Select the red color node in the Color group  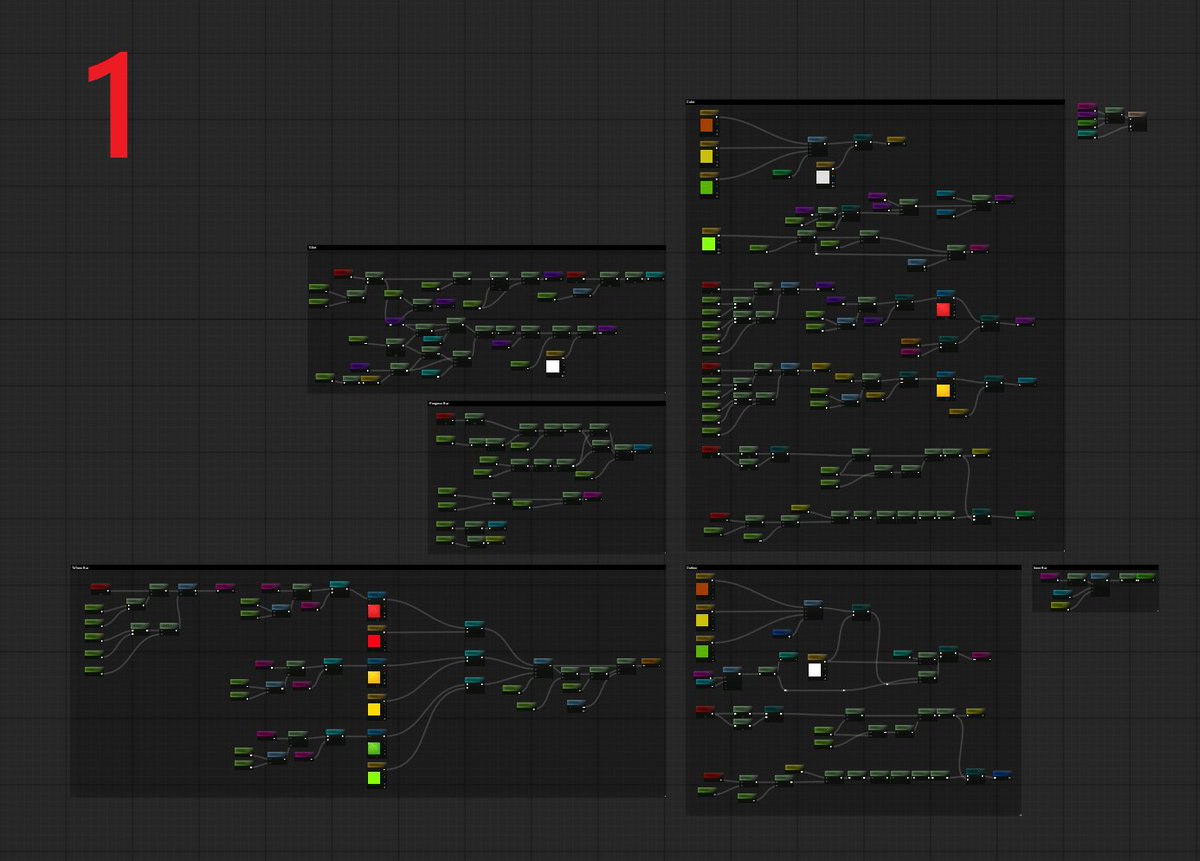944,305
